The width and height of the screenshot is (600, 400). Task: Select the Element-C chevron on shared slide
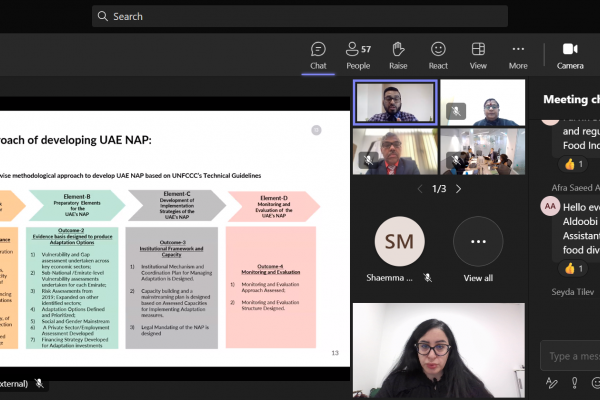pos(176,204)
